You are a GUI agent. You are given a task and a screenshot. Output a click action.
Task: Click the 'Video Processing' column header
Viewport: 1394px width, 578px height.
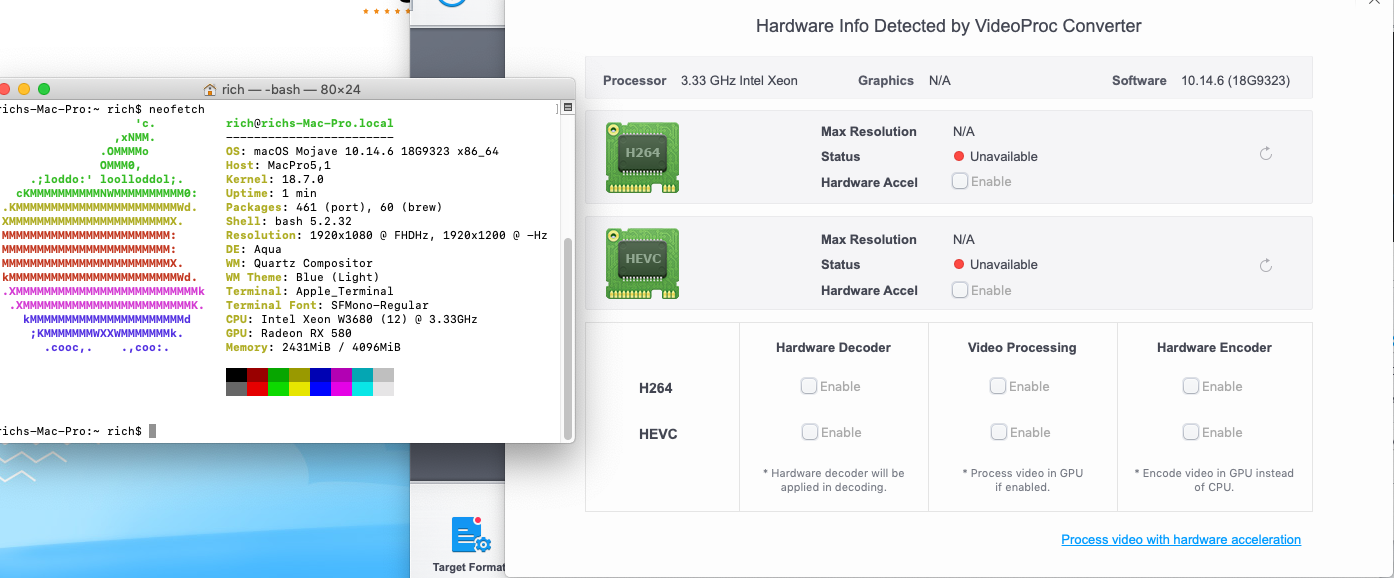[1022, 347]
